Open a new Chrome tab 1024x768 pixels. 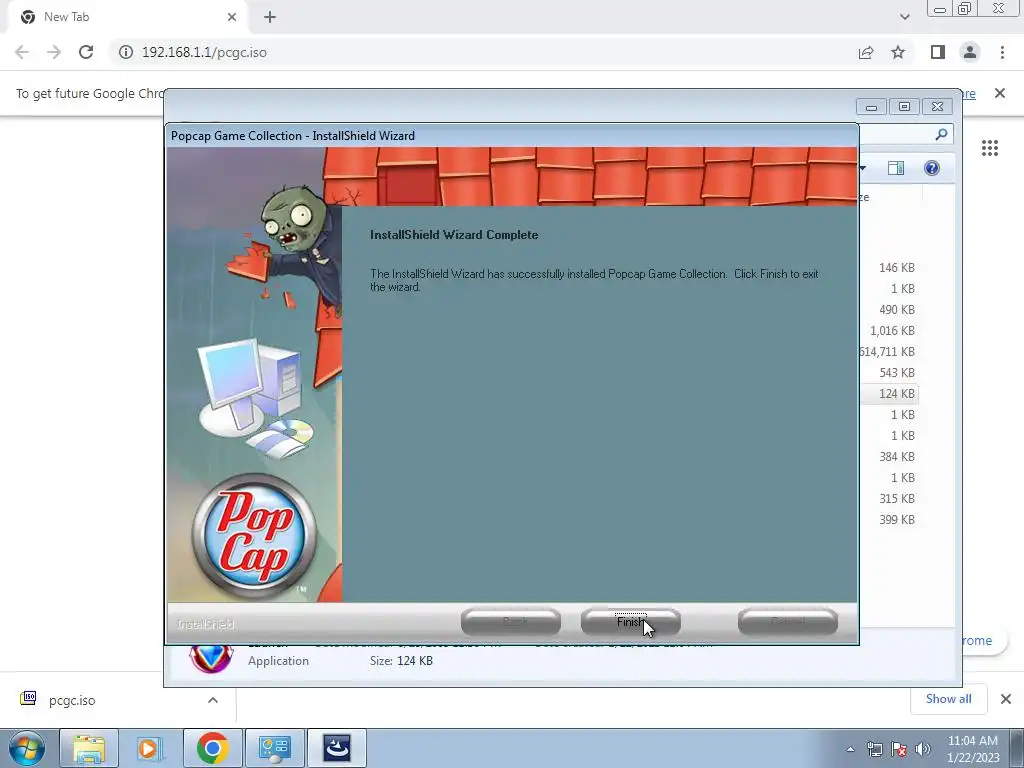tap(270, 17)
